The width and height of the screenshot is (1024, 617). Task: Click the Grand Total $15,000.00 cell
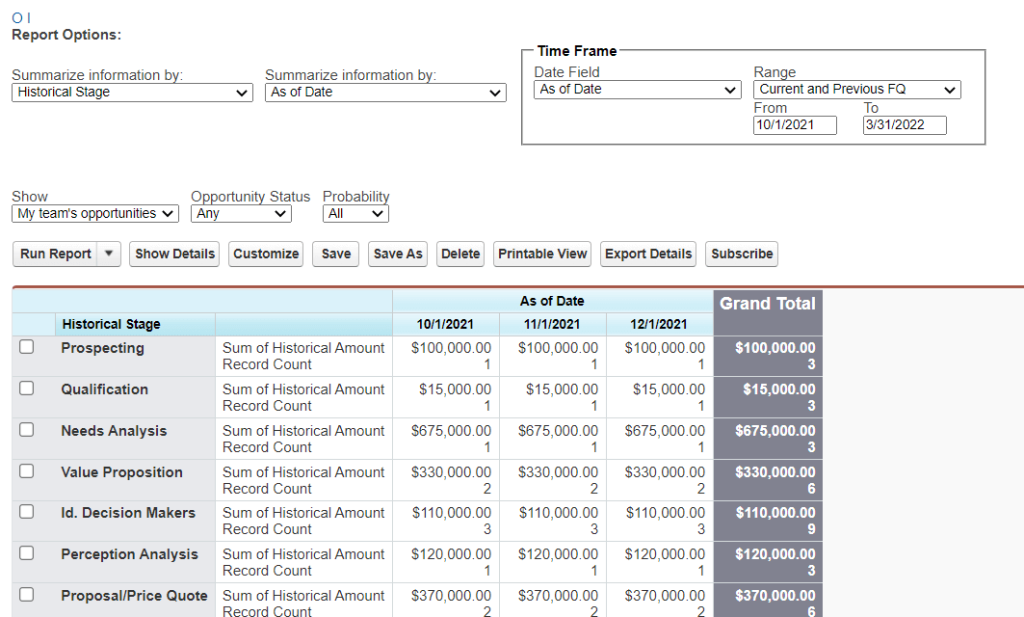coord(779,390)
